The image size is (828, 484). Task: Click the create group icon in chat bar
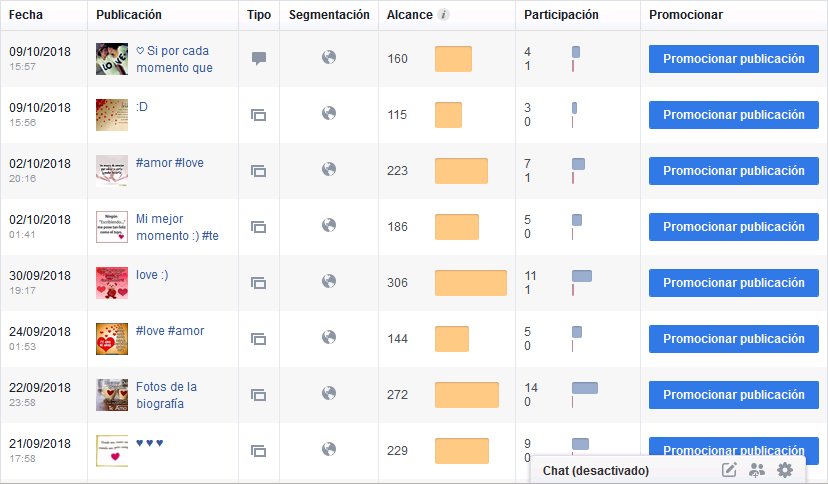757,470
